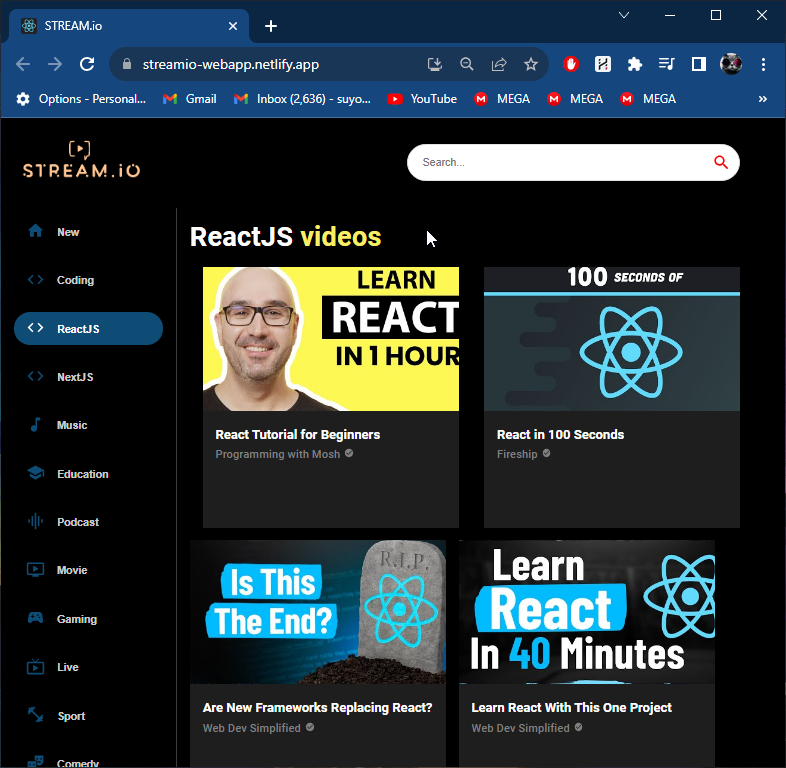The width and height of the screenshot is (786, 768).
Task: Open the Chrome profile avatar
Action: point(731,64)
